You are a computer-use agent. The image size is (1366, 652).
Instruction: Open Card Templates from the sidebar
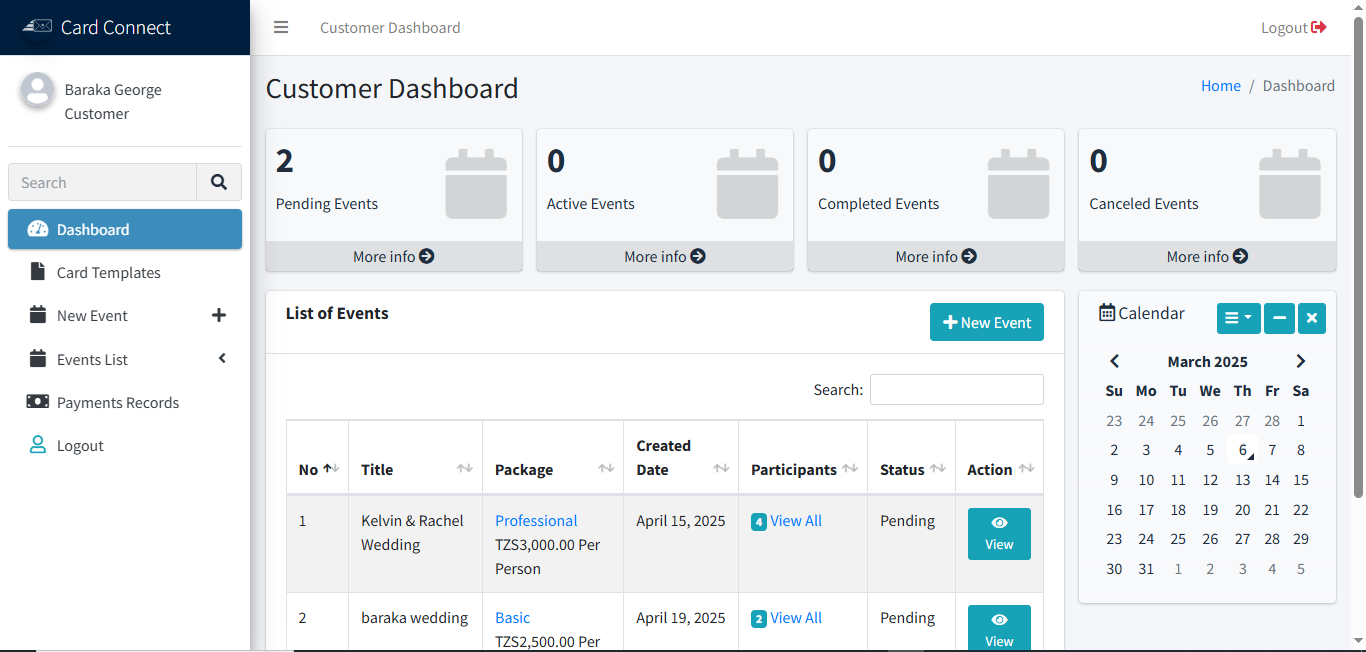click(108, 272)
